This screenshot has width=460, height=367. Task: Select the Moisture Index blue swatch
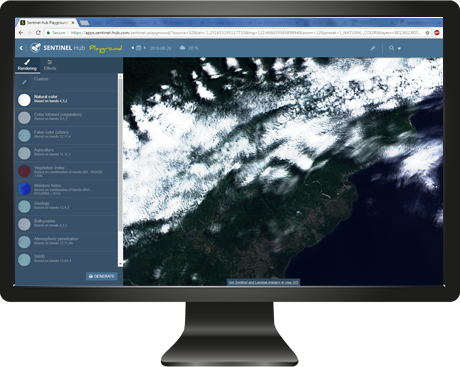click(24, 189)
